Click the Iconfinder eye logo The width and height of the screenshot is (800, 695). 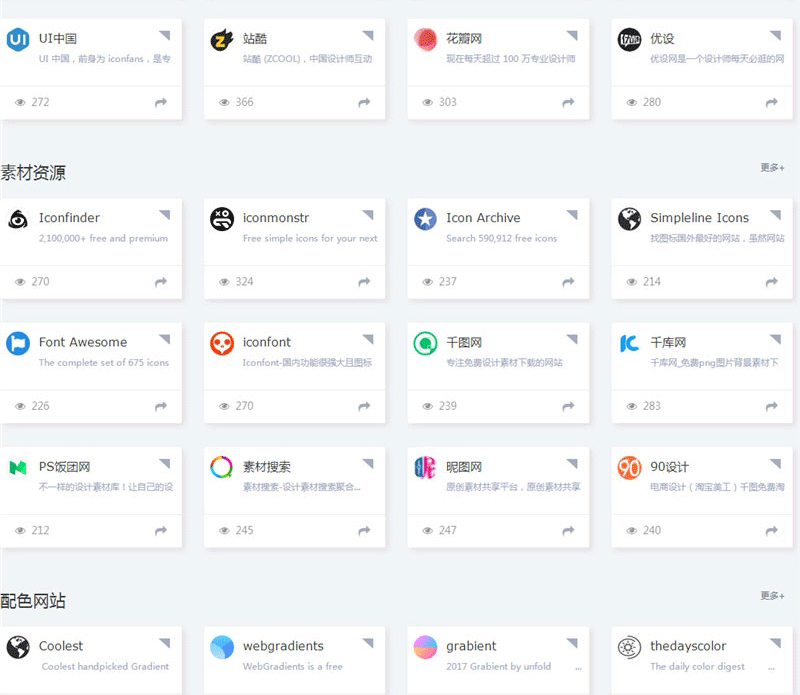(x=18, y=219)
